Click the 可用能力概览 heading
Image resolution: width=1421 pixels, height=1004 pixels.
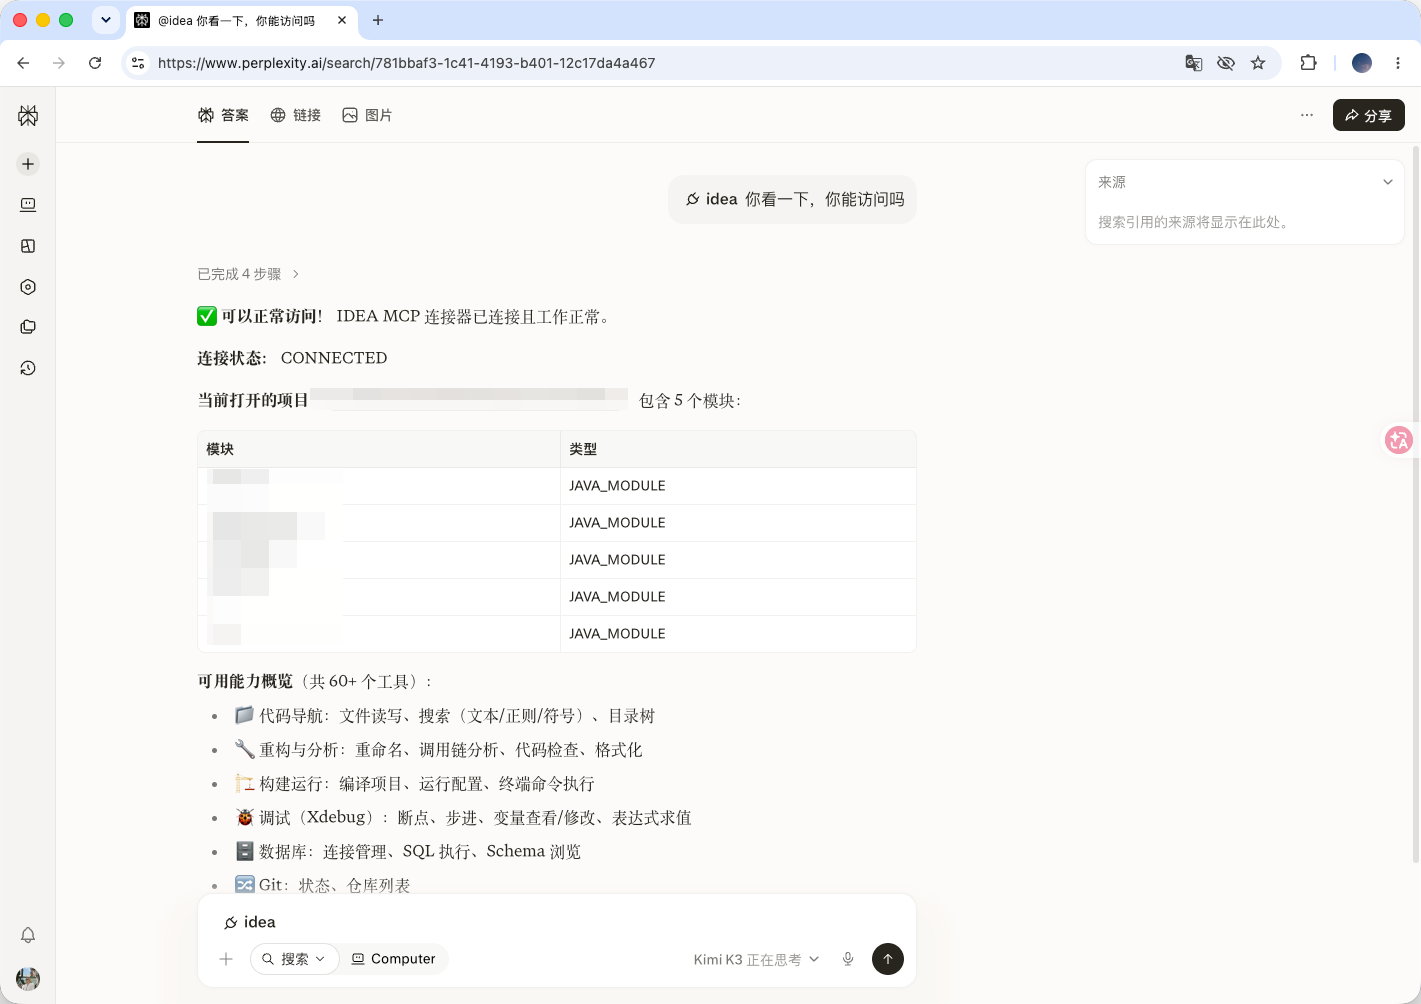pos(245,681)
